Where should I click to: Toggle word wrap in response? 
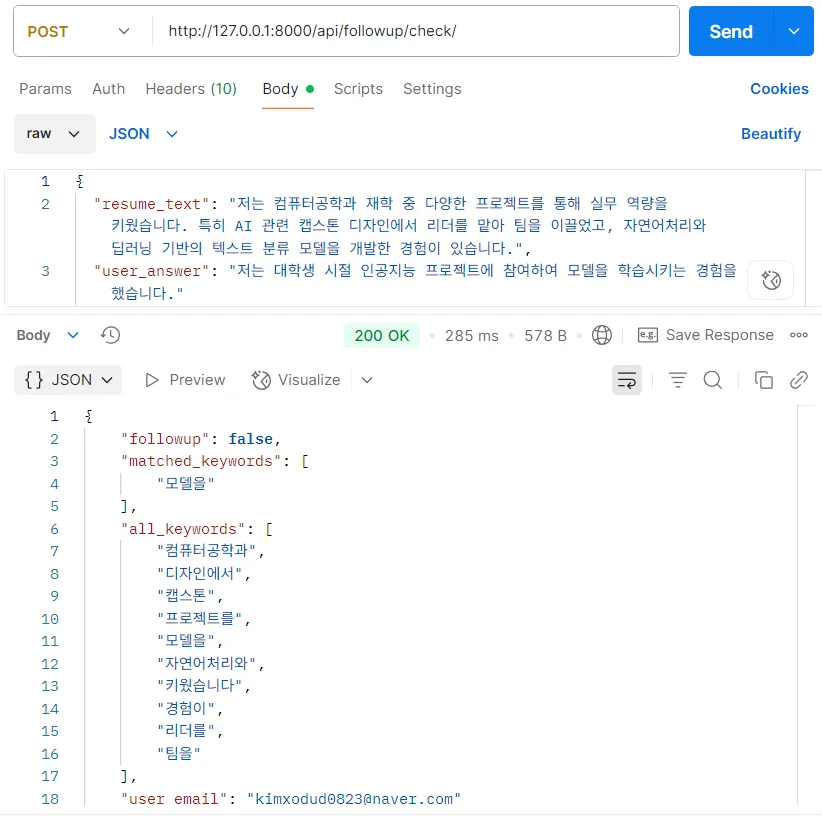[626, 380]
